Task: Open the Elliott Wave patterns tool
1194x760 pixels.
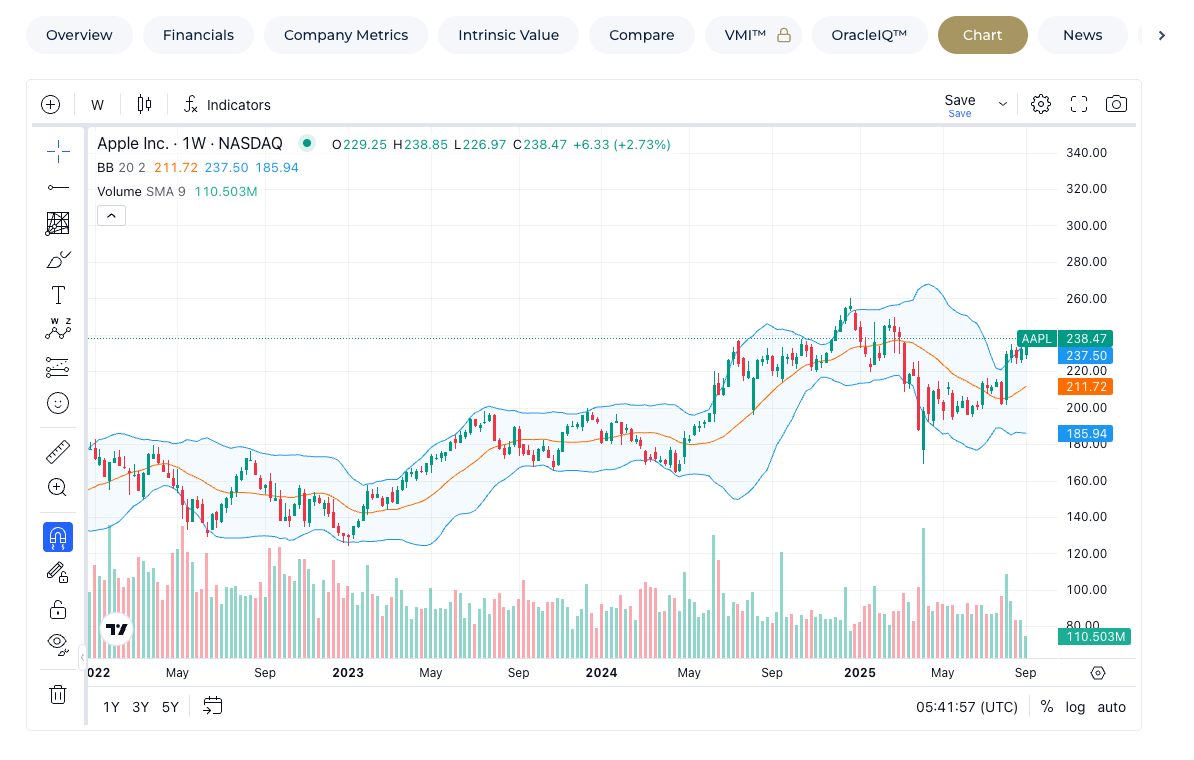Action: pyautogui.click(x=57, y=330)
